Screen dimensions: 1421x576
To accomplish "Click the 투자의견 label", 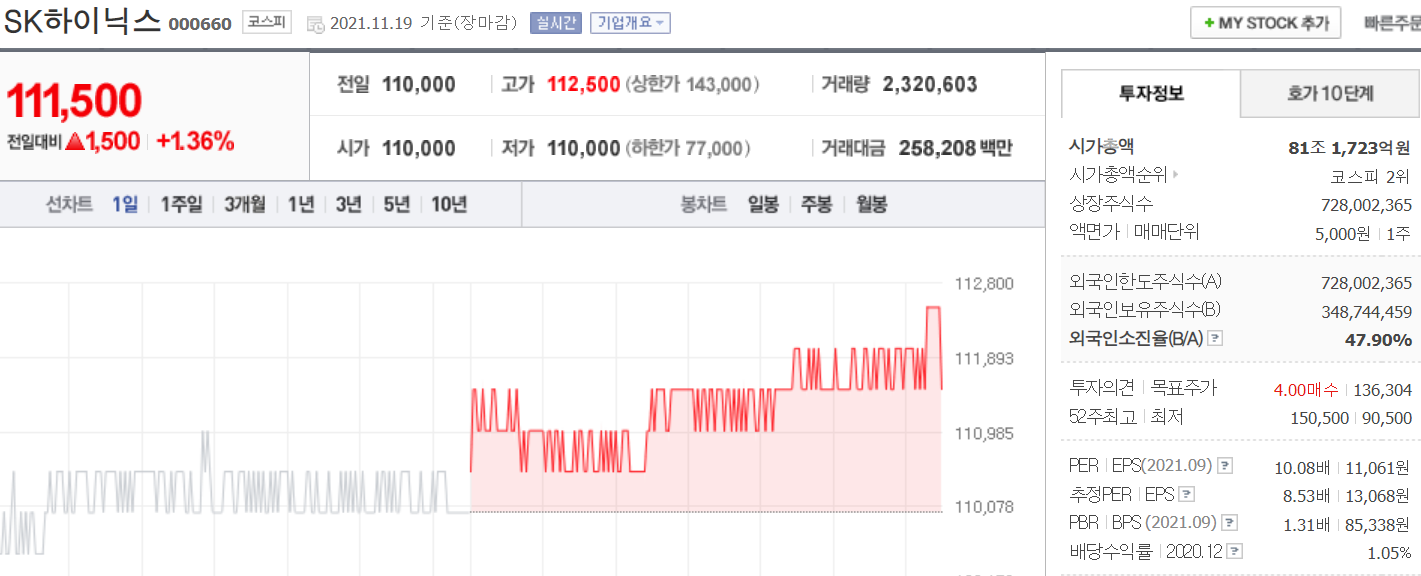I will [1101, 388].
